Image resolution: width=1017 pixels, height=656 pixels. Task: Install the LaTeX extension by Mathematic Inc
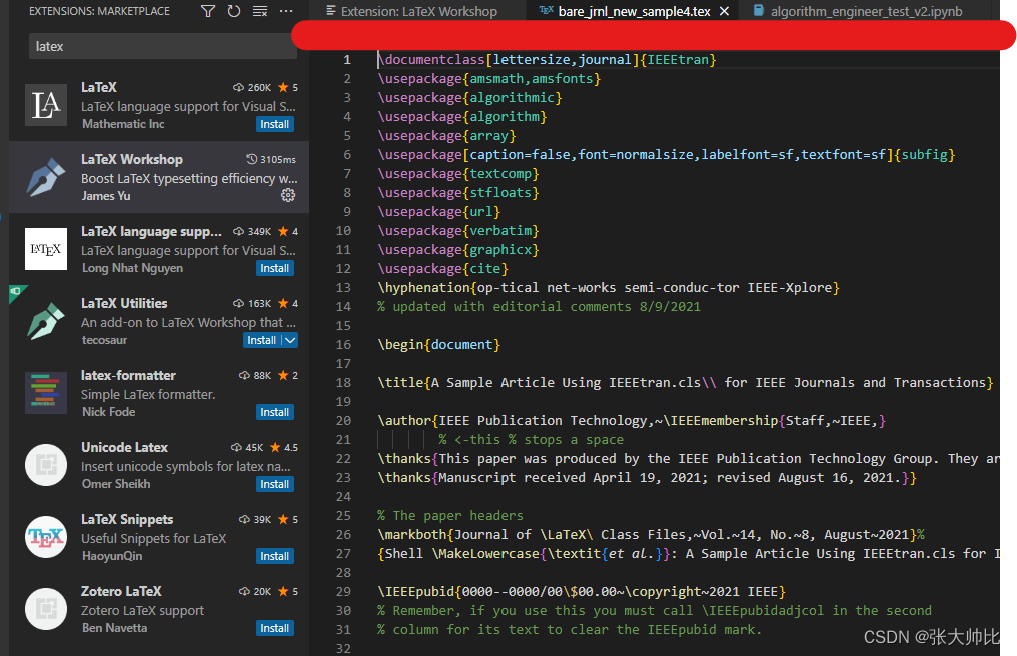[x=274, y=124]
